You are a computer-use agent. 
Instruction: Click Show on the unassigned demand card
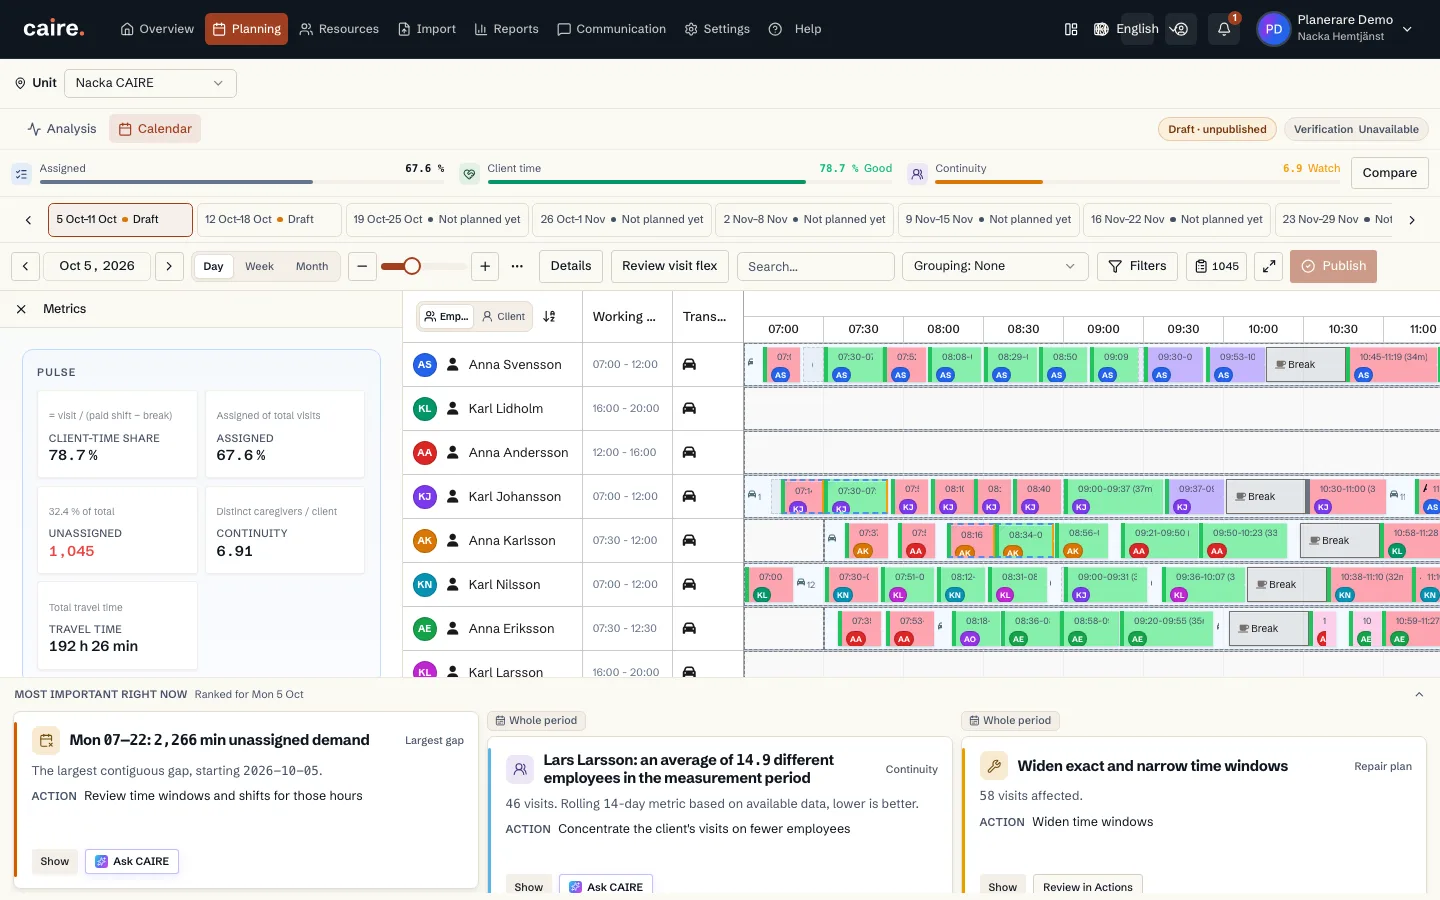[x=55, y=861]
